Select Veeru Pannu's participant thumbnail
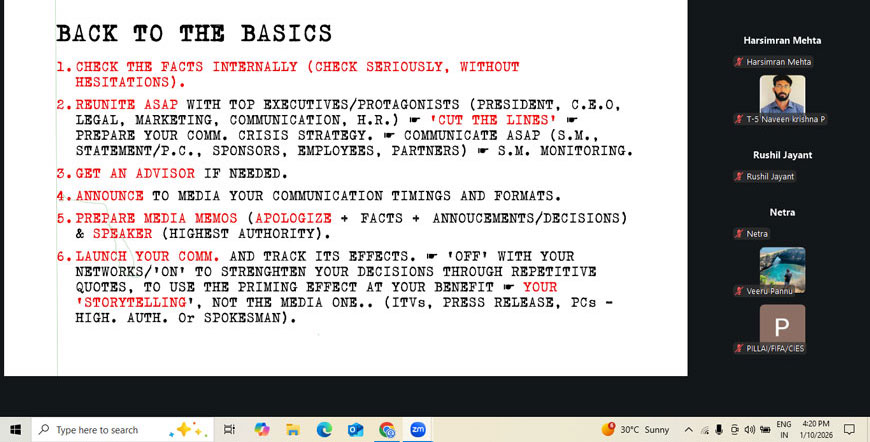The image size is (870, 442). point(781,268)
